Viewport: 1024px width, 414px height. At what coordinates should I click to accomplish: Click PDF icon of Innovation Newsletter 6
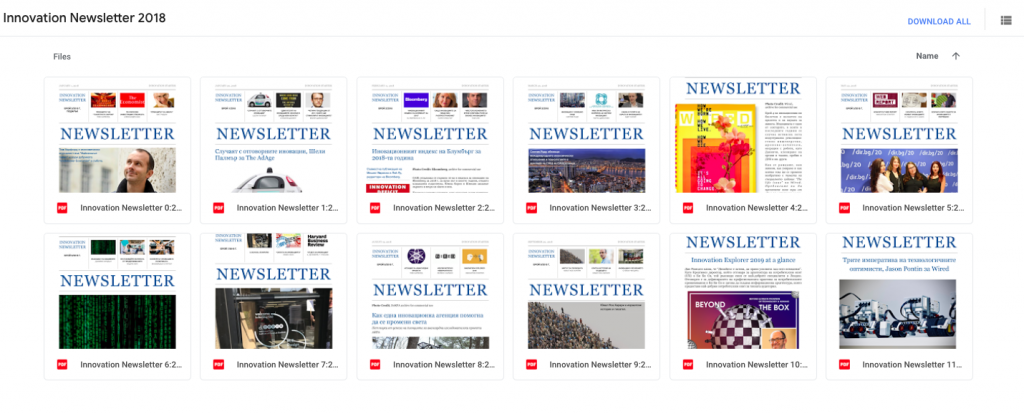[62, 364]
